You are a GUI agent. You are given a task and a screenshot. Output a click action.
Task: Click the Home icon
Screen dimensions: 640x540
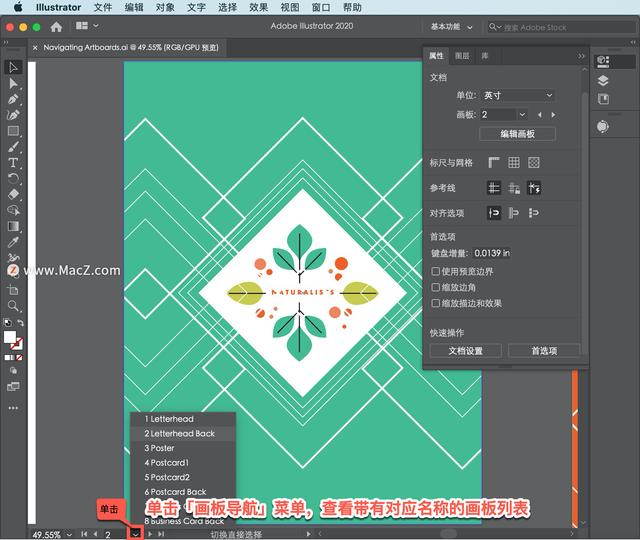(56, 27)
